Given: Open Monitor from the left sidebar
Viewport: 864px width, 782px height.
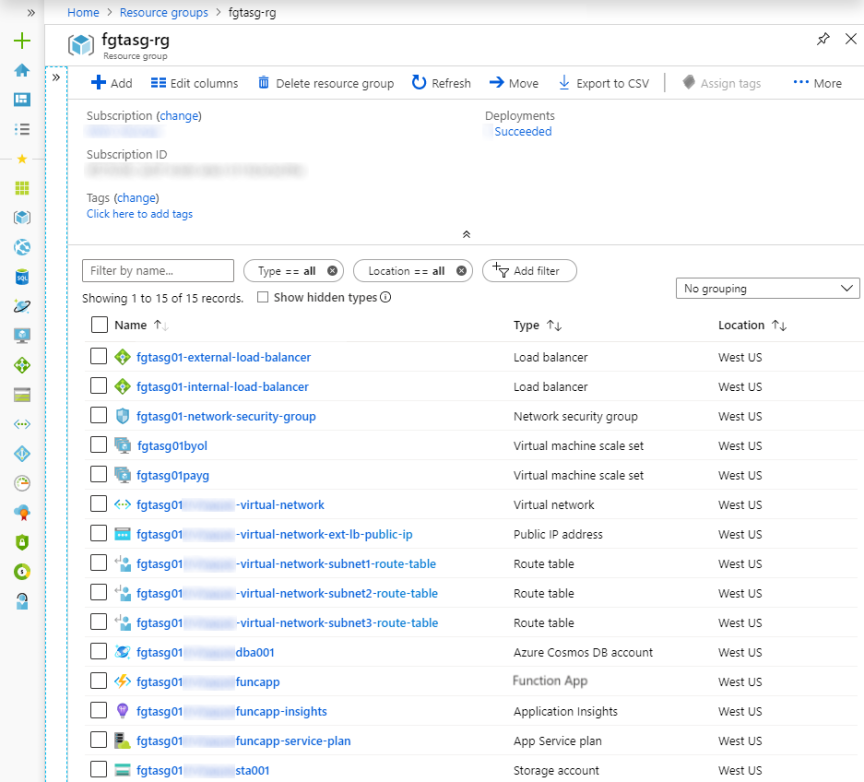Looking at the screenshot, I should [x=20, y=482].
